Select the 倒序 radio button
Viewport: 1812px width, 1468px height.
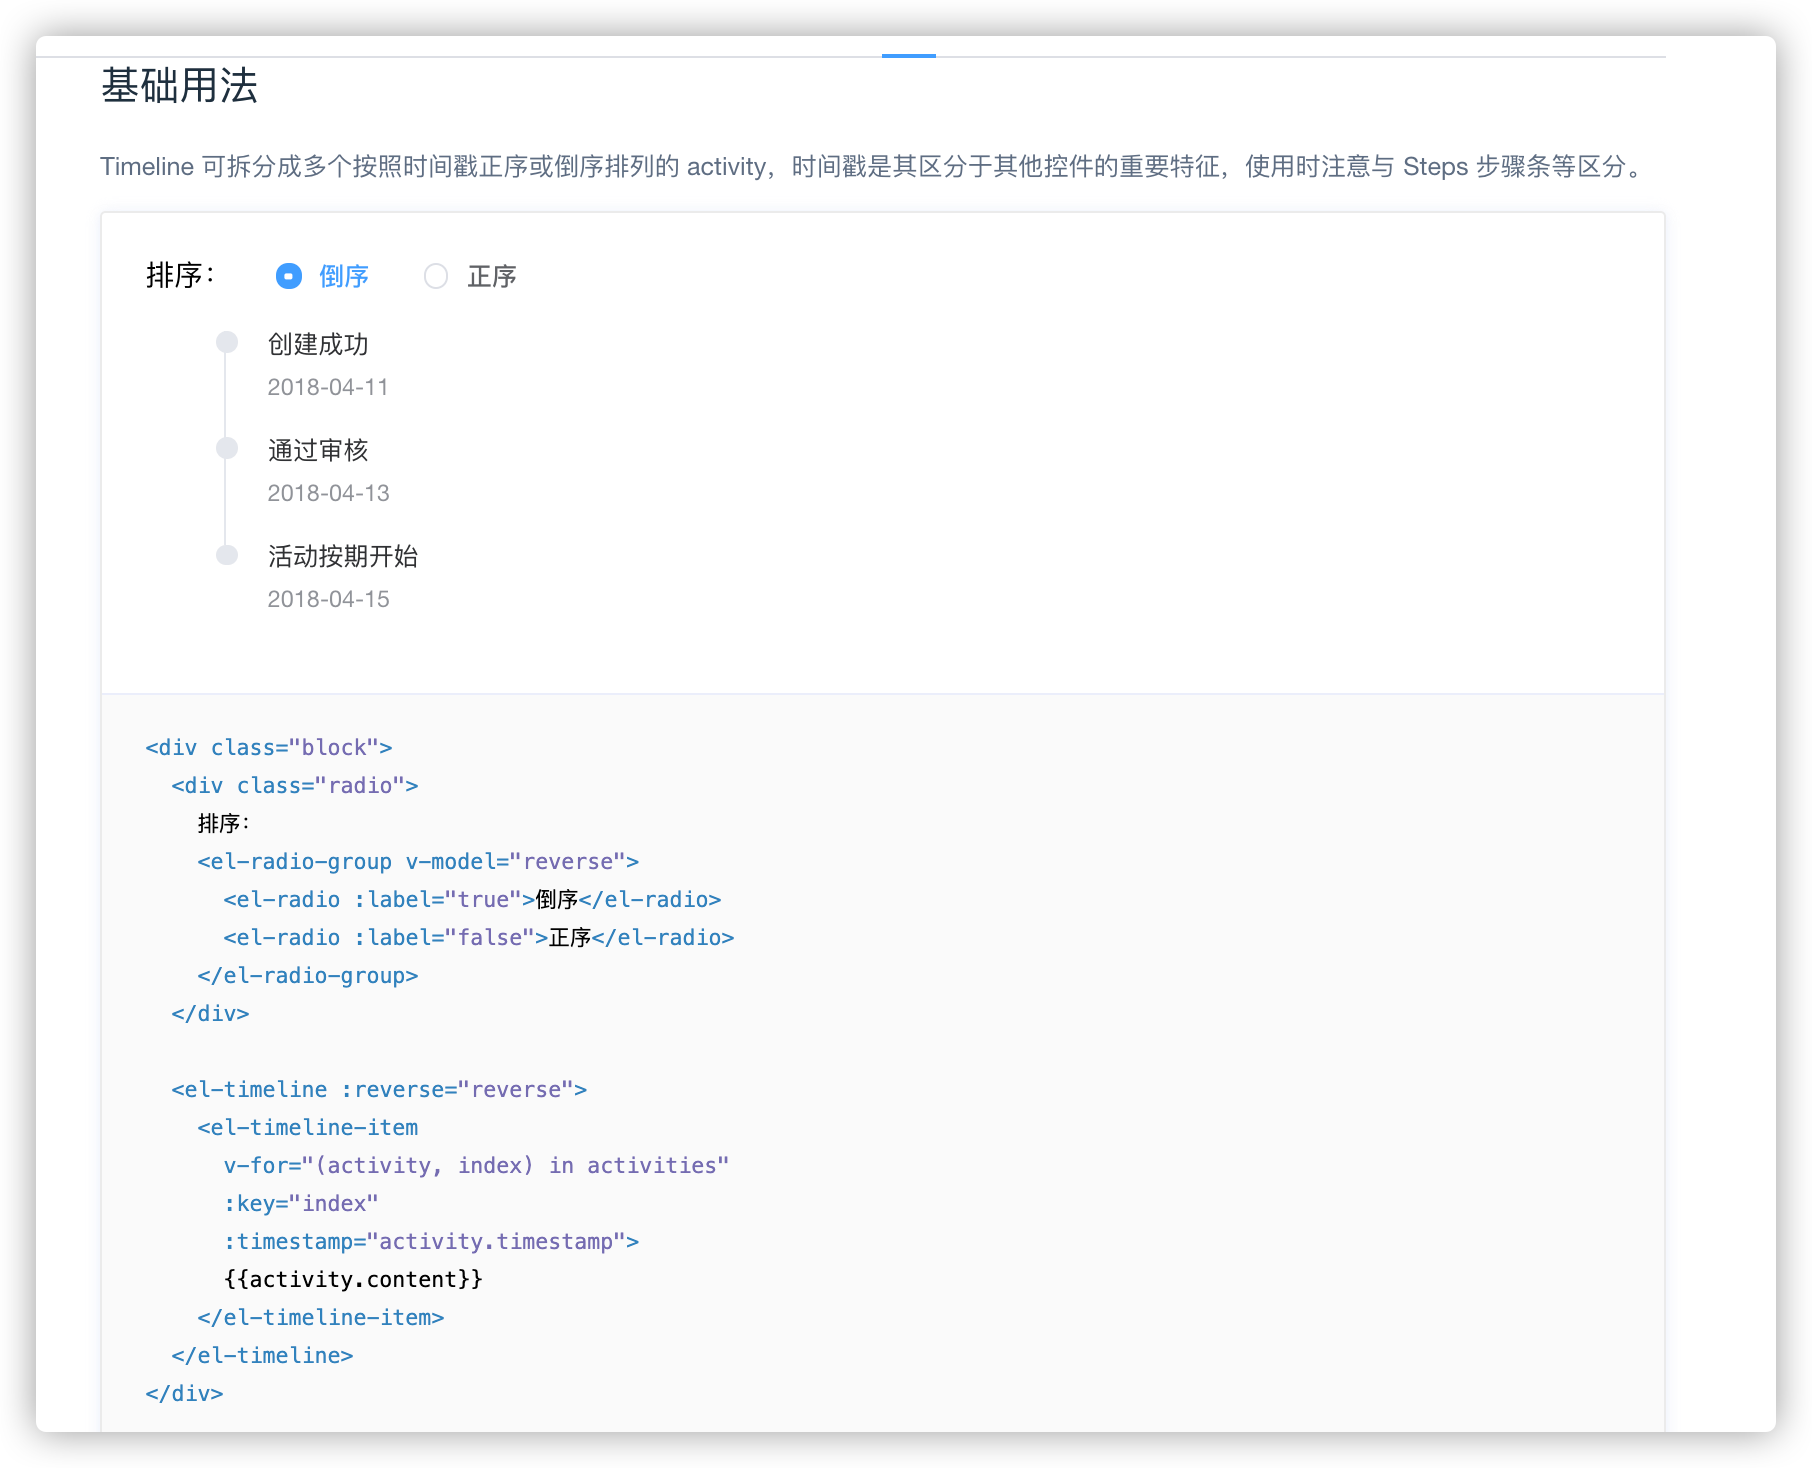[x=289, y=276]
